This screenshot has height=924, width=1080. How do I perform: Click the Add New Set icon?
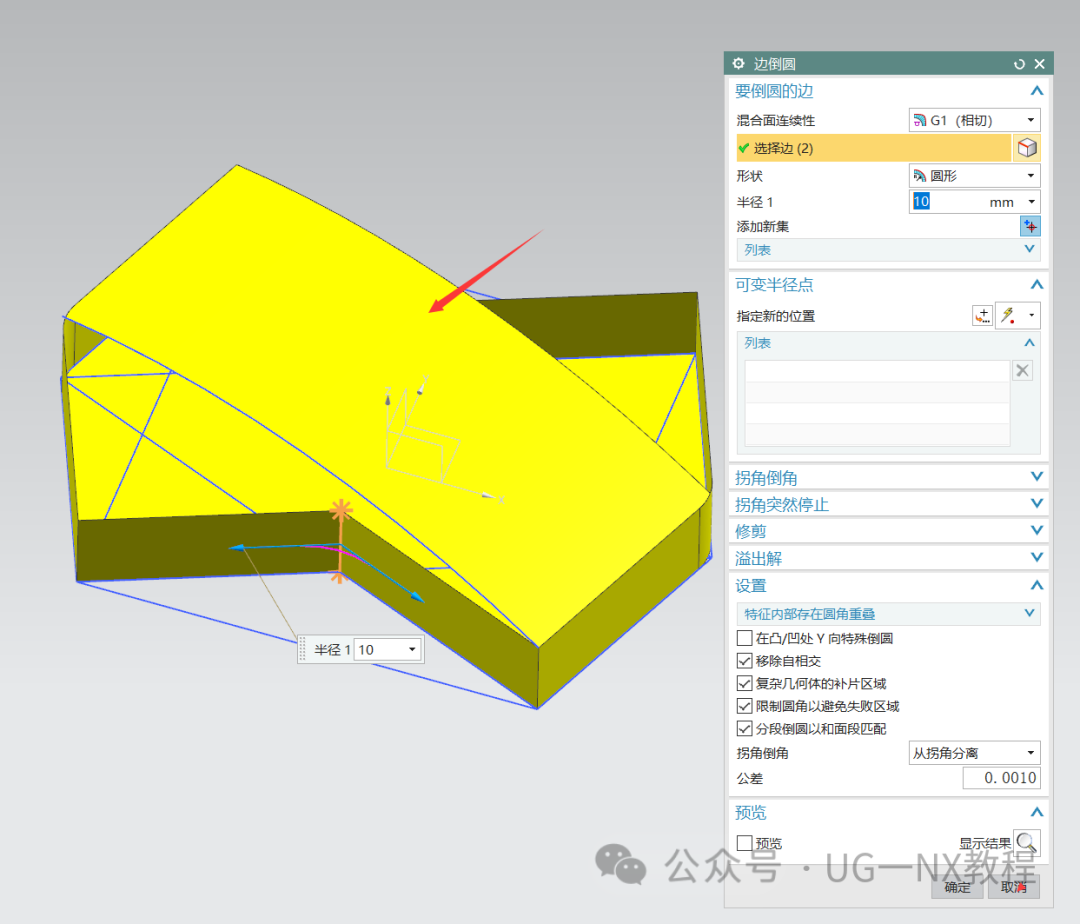click(x=1030, y=226)
